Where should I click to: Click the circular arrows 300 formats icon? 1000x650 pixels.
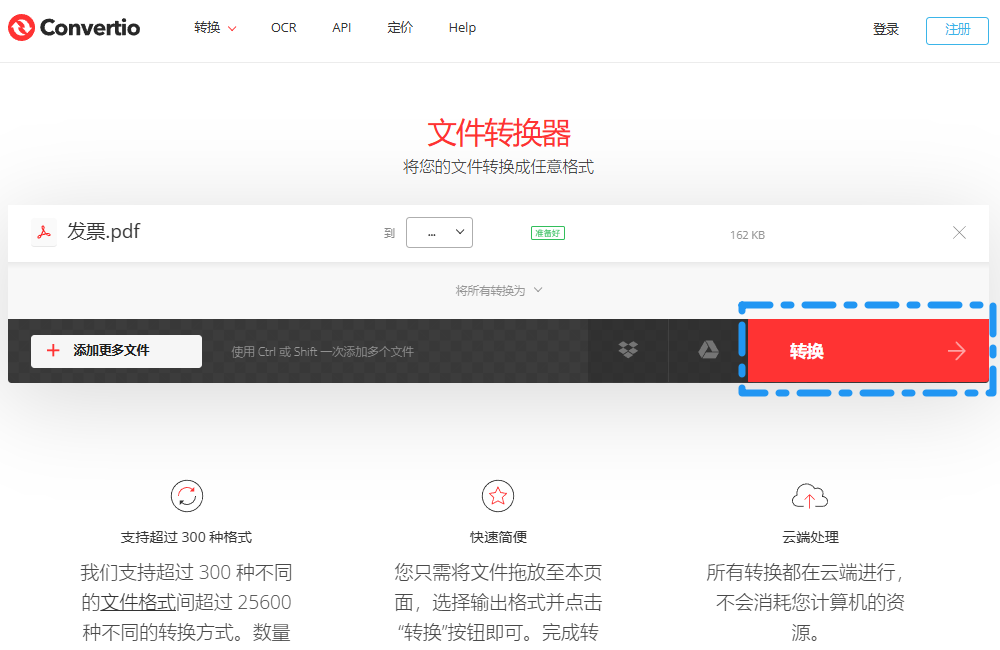click(x=187, y=496)
